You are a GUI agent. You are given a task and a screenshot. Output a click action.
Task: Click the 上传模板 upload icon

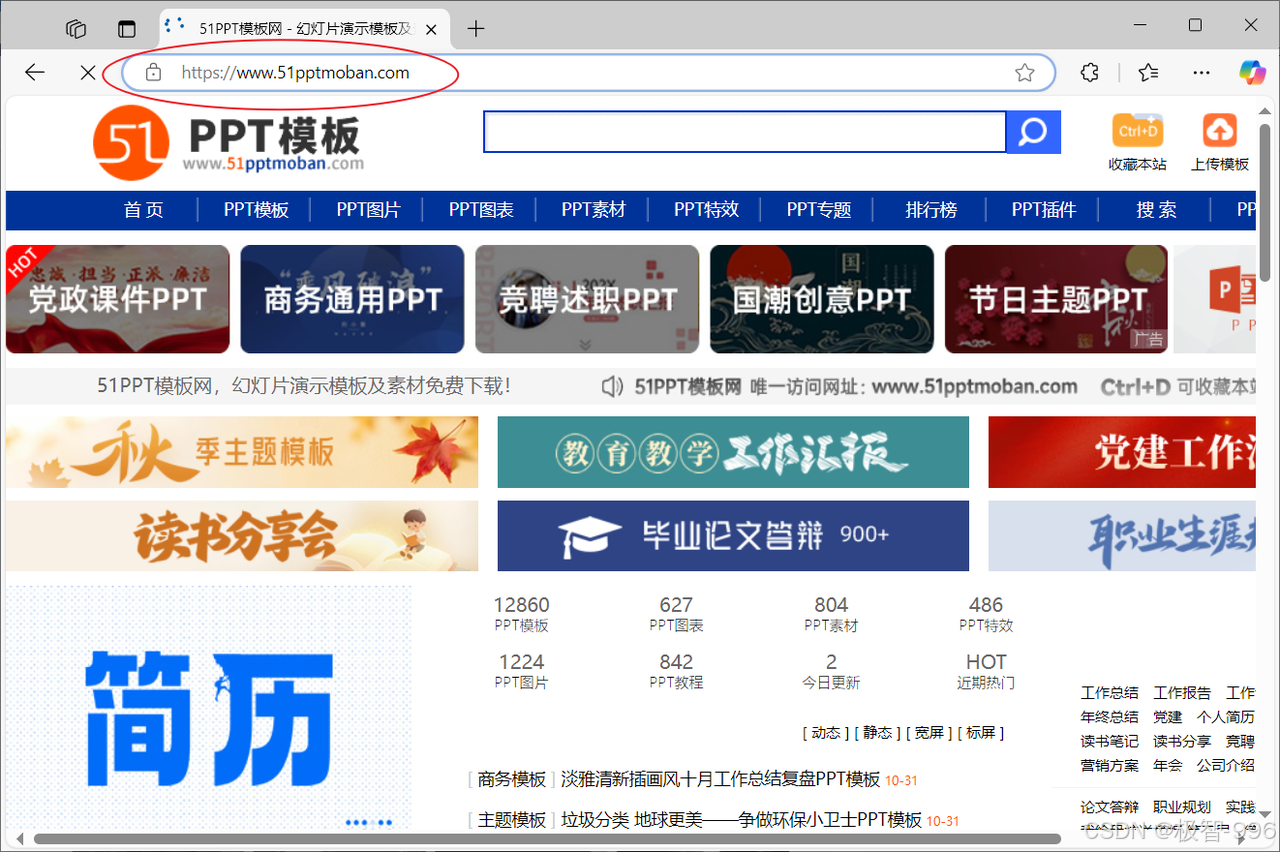[x=1219, y=130]
